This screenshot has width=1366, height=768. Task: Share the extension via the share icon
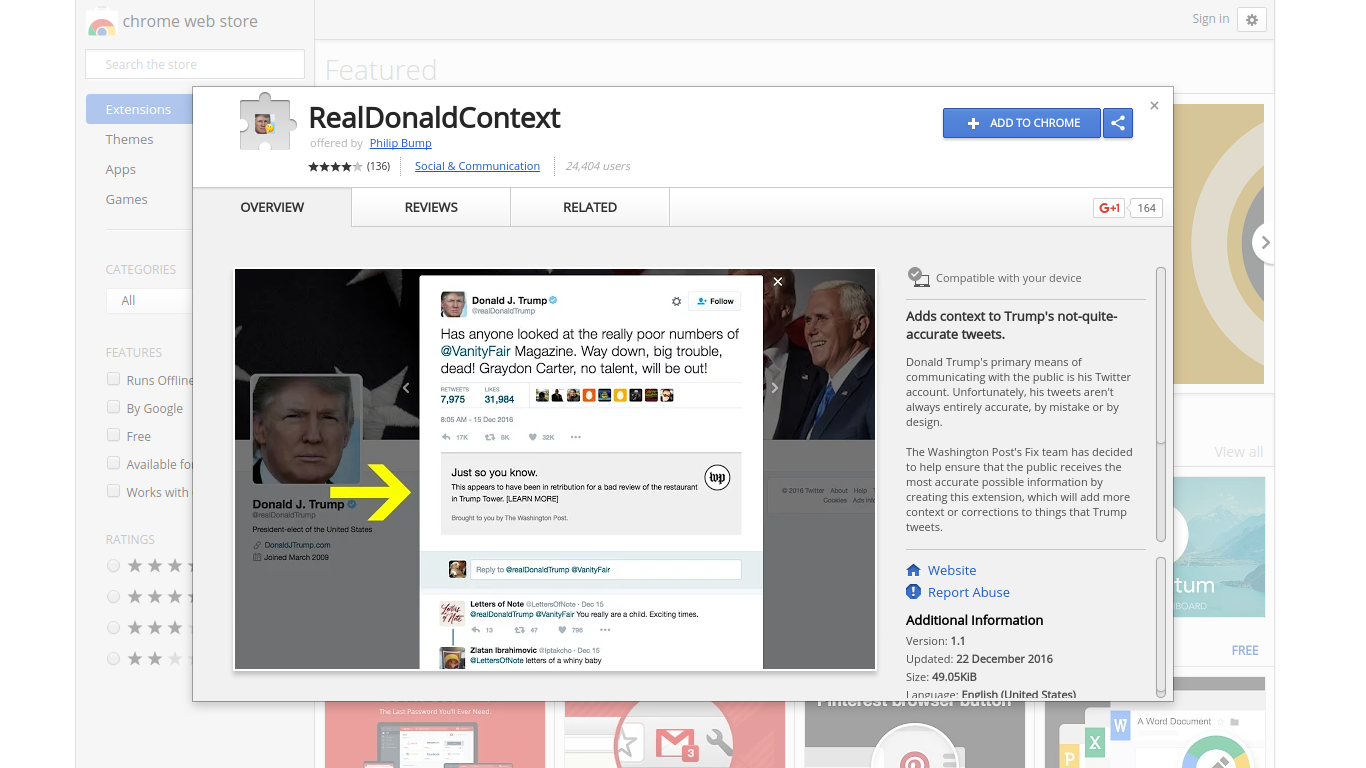pos(1118,123)
